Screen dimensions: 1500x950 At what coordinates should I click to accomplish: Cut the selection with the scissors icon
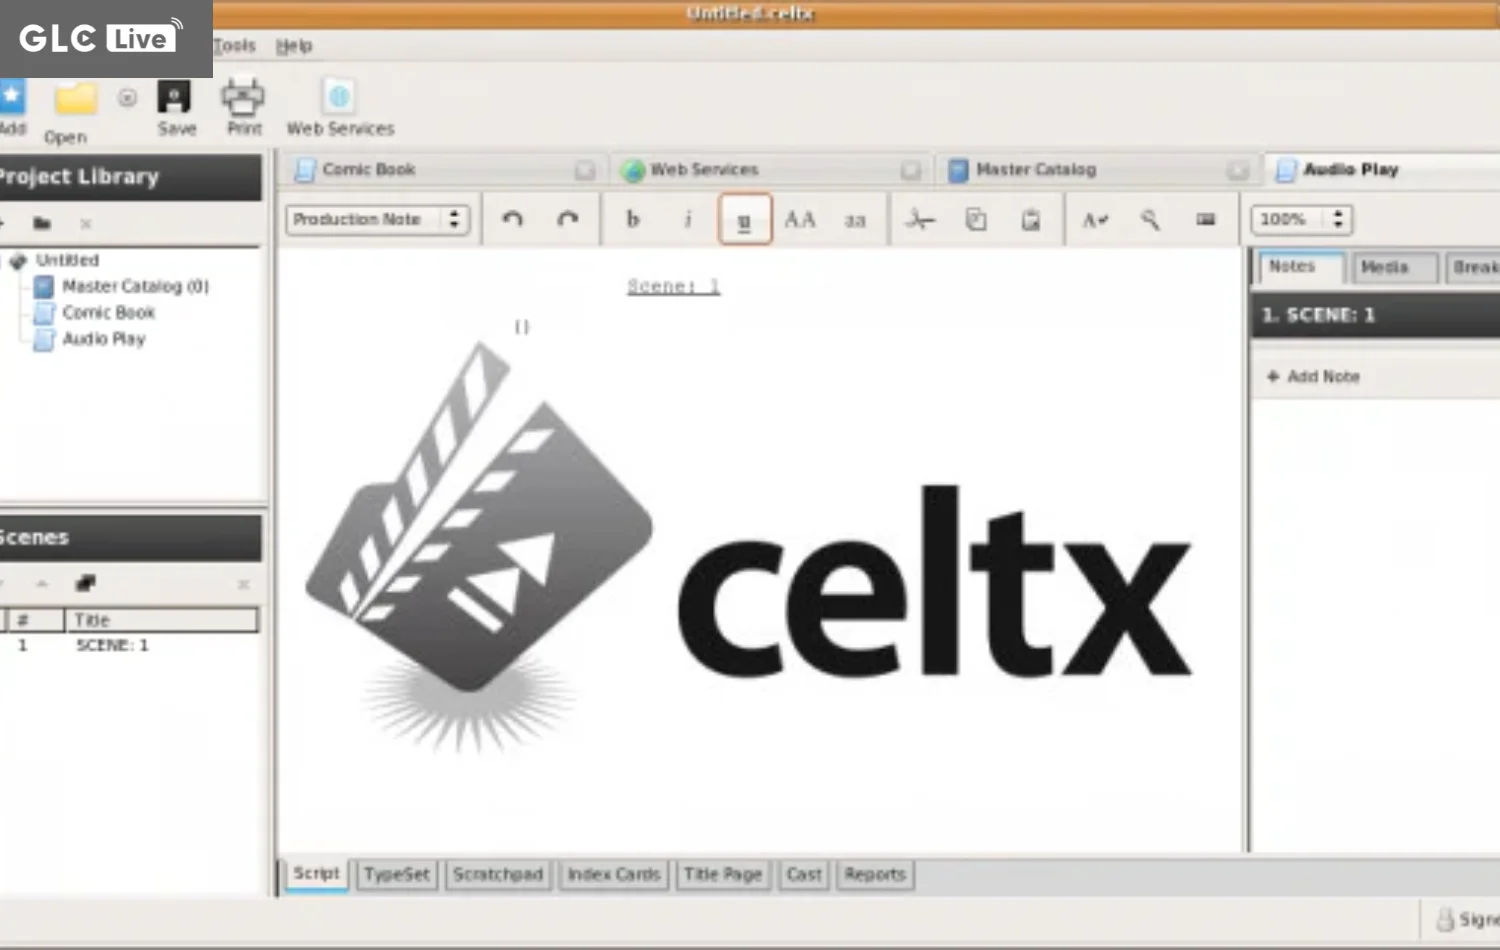point(920,220)
